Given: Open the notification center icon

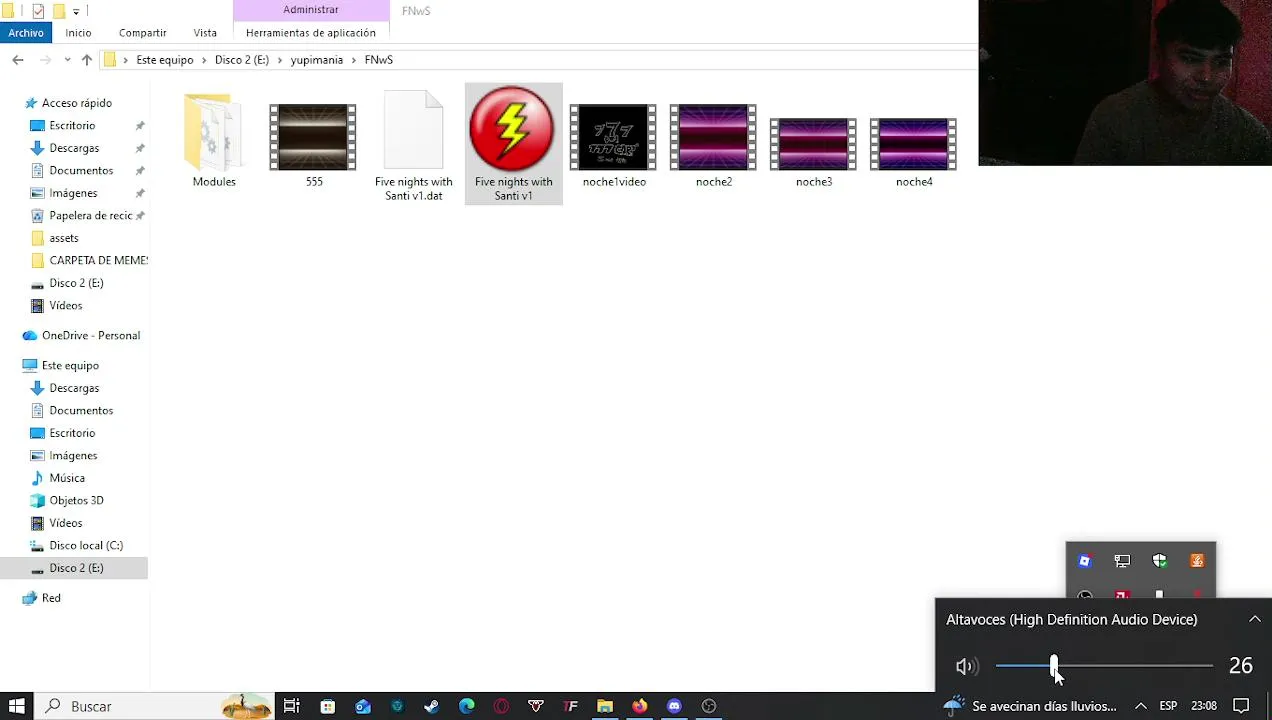Looking at the screenshot, I should pos(1241,706).
